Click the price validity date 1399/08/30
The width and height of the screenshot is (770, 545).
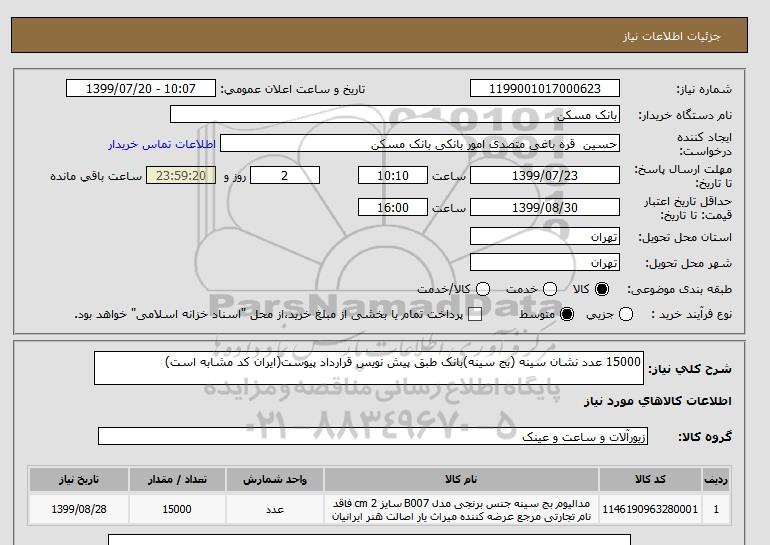pyautogui.click(x=545, y=208)
